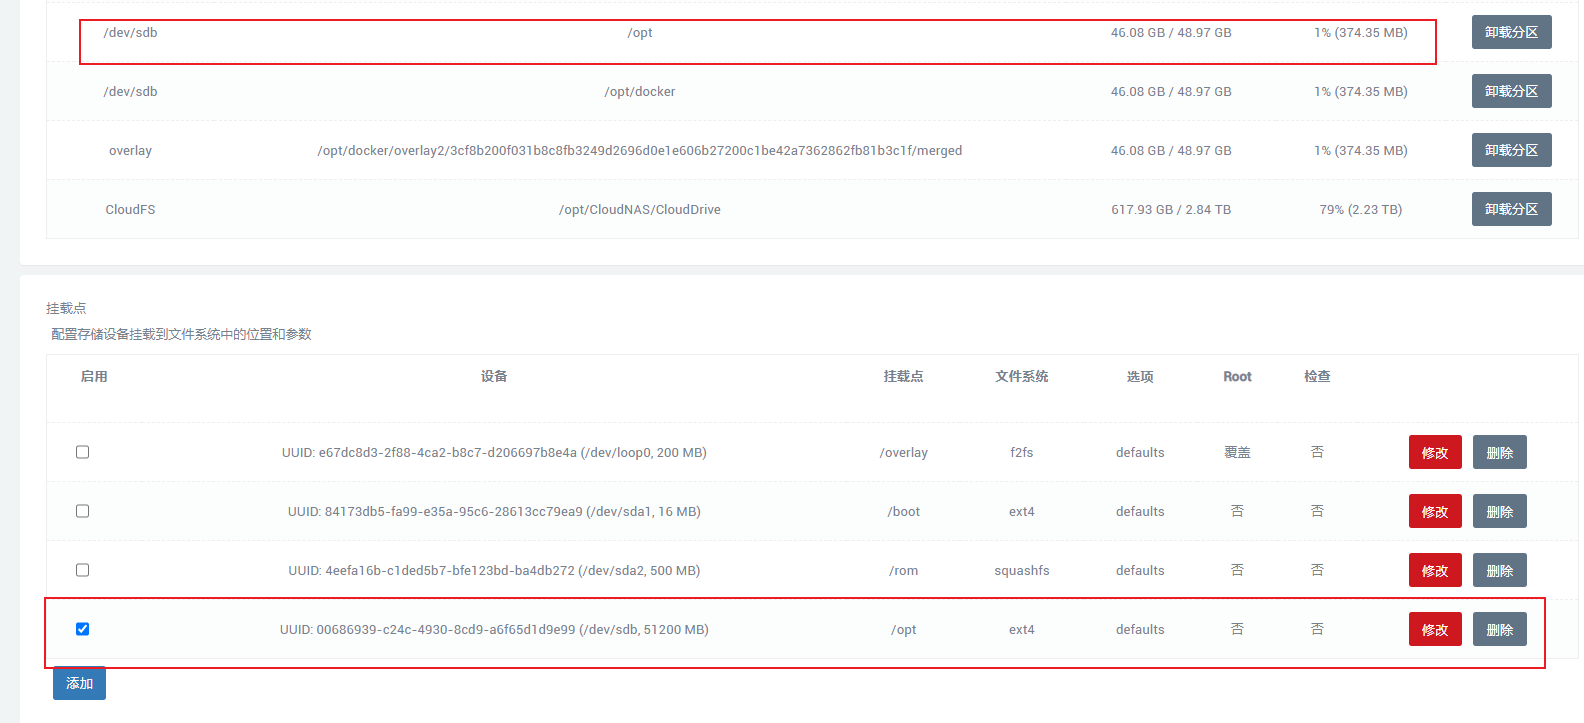Modify the /rom squashfs mount entry
Image resolution: width=1584 pixels, height=723 pixels.
coord(1435,571)
